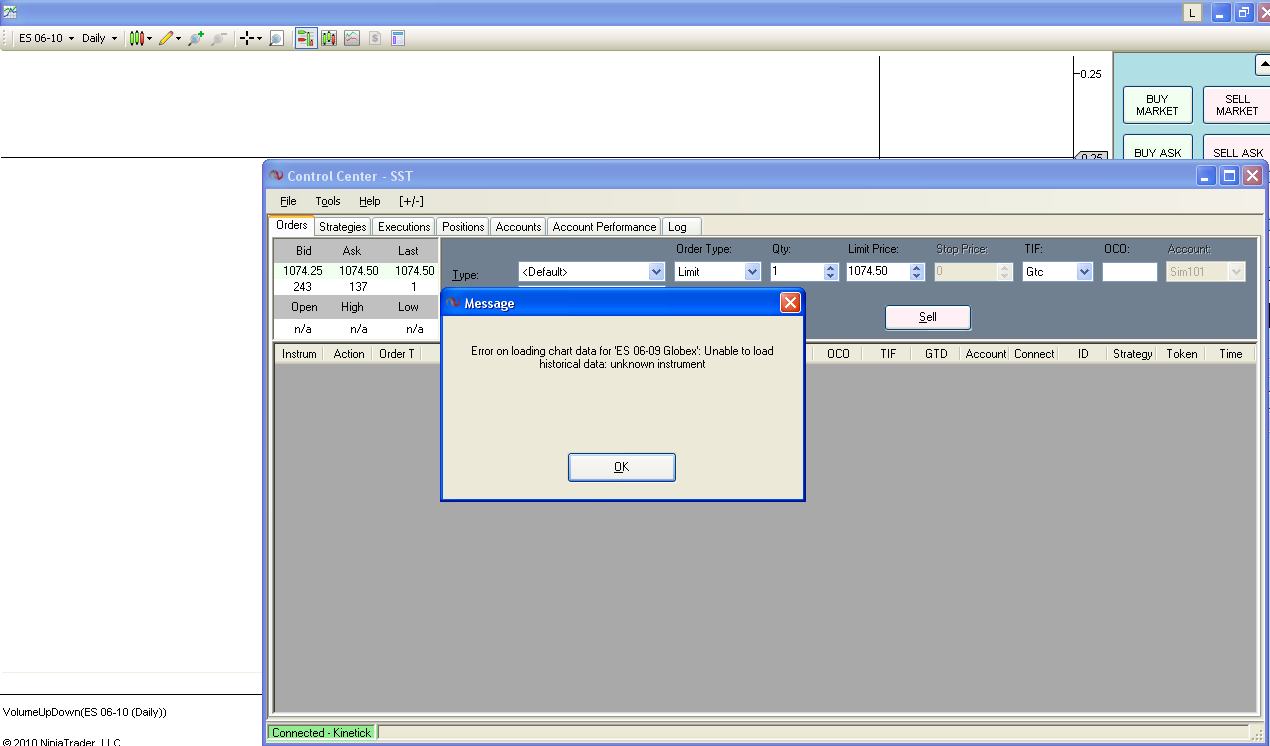Click the chart window icon at the top-left
The image size is (1270, 746).
(8, 12)
